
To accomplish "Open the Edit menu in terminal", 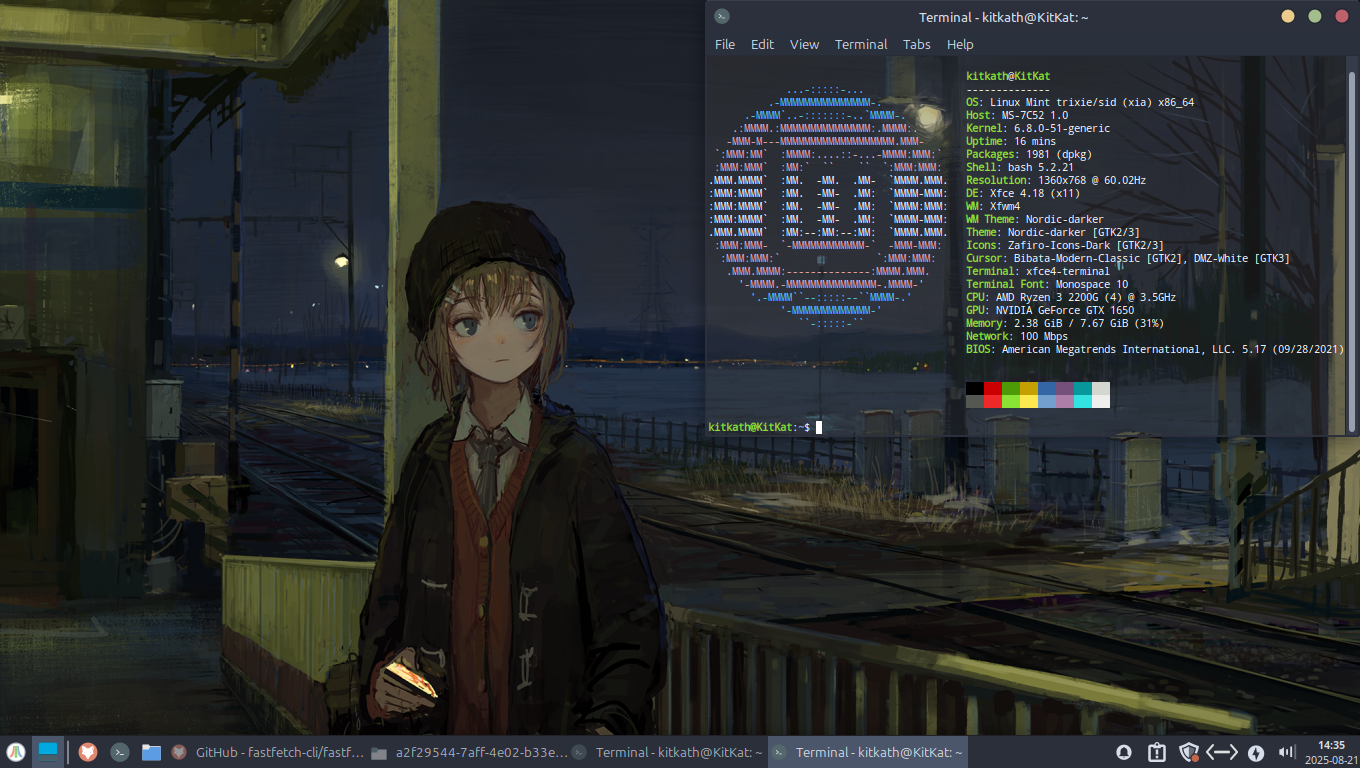I will [x=762, y=44].
